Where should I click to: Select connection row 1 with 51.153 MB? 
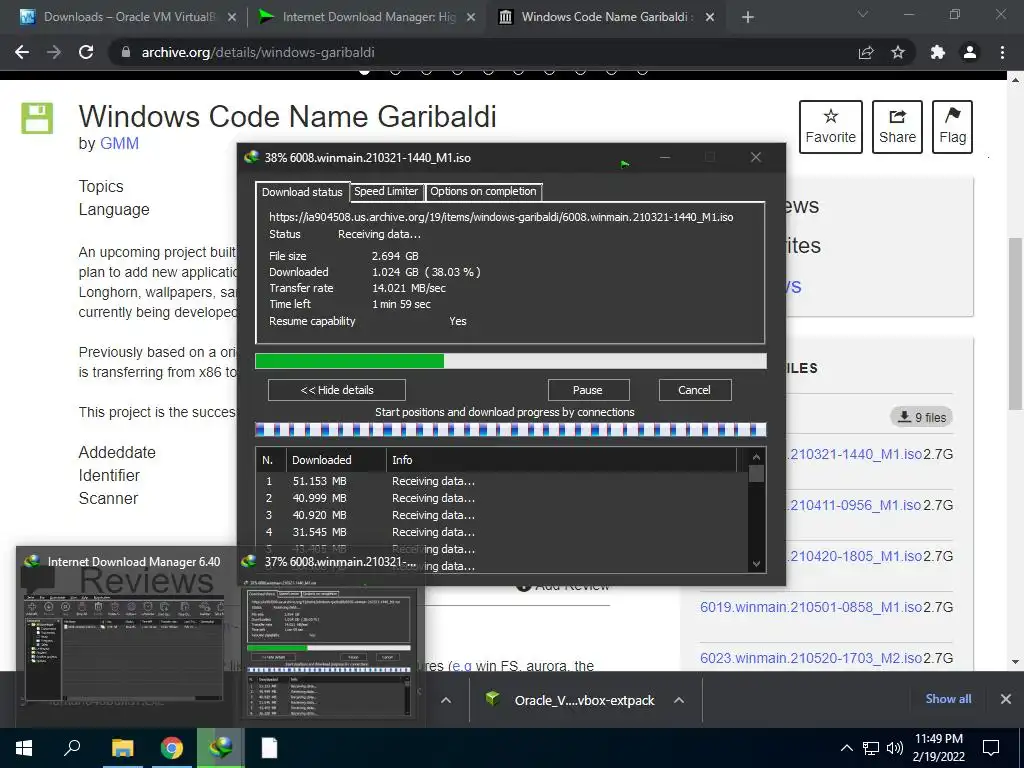pyautogui.click(x=502, y=481)
